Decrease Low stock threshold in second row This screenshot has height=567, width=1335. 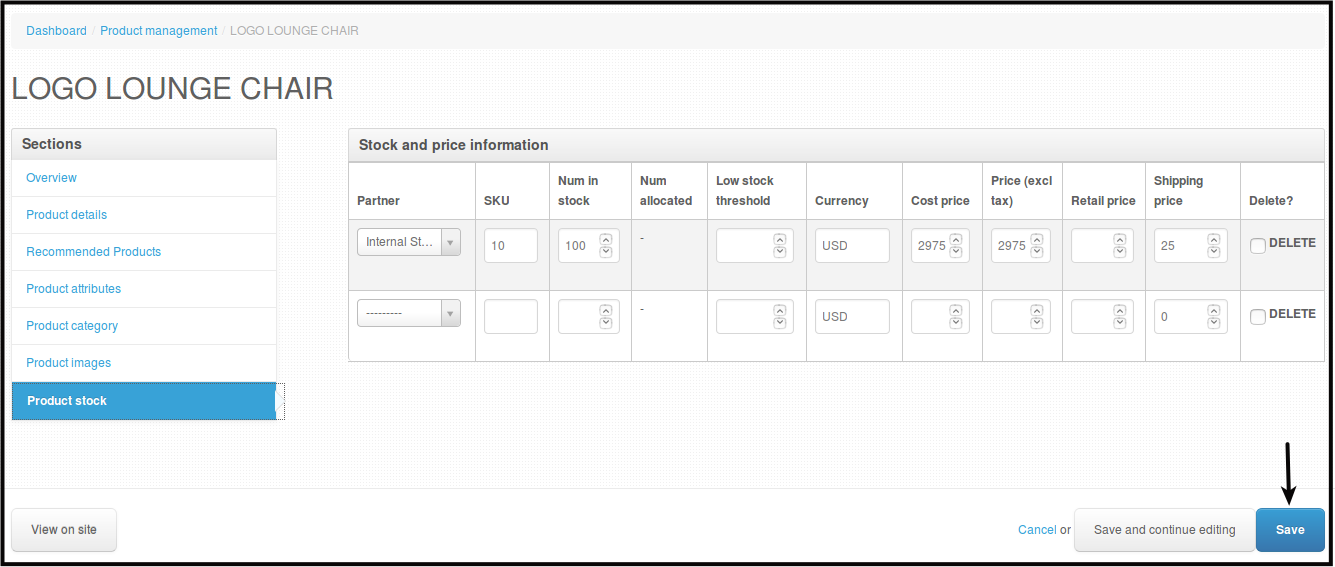click(x=780, y=323)
